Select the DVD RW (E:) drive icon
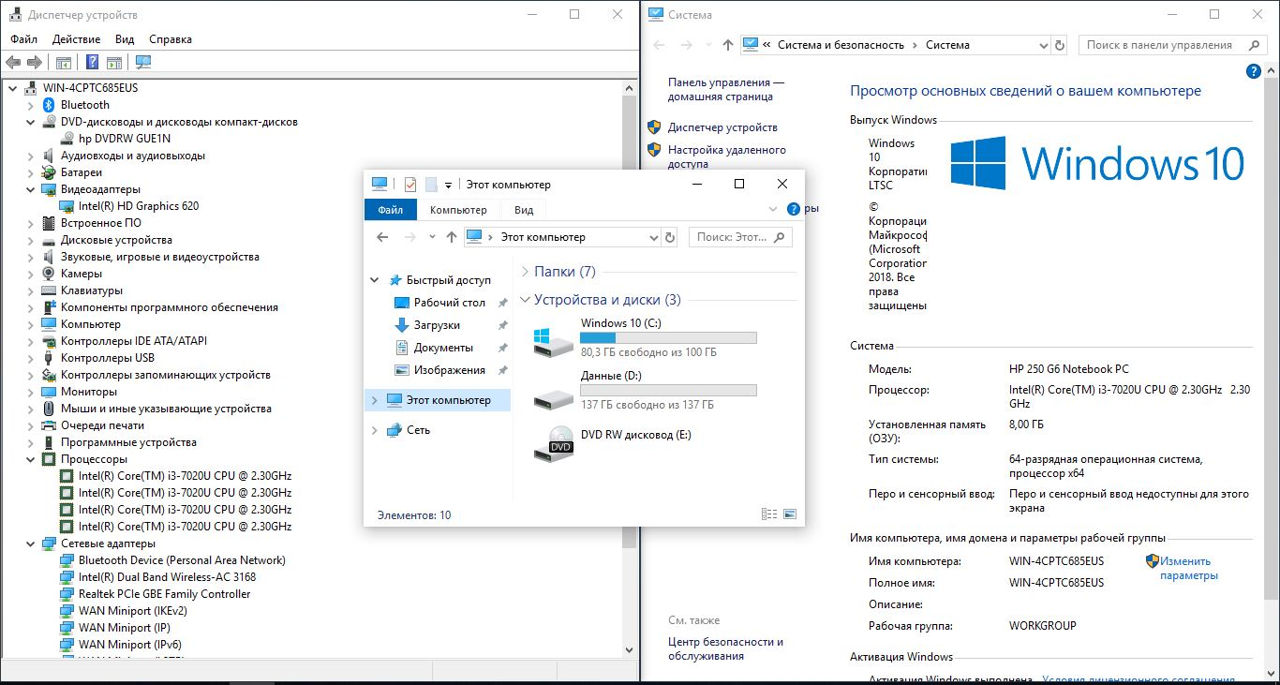 point(553,443)
